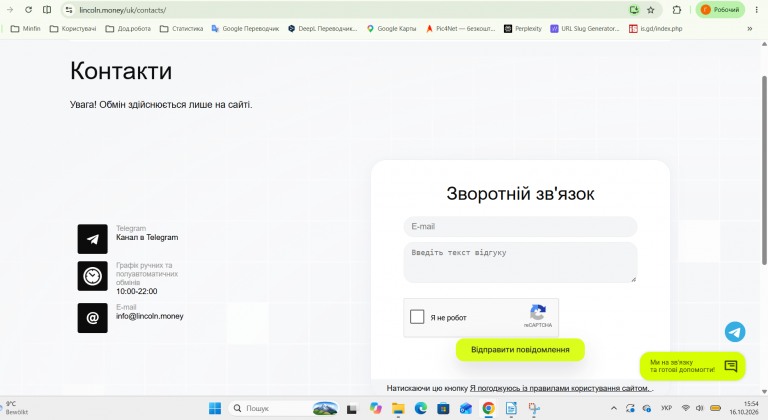Click the browser address bar URL
This screenshot has width=768, height=420.
[122, 10]
